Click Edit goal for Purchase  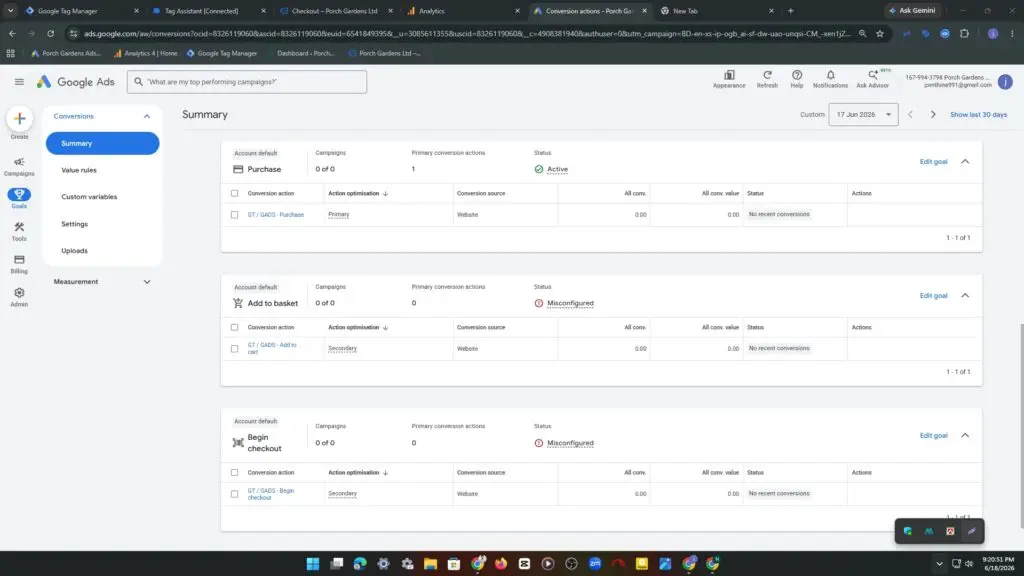pos(933,161)
